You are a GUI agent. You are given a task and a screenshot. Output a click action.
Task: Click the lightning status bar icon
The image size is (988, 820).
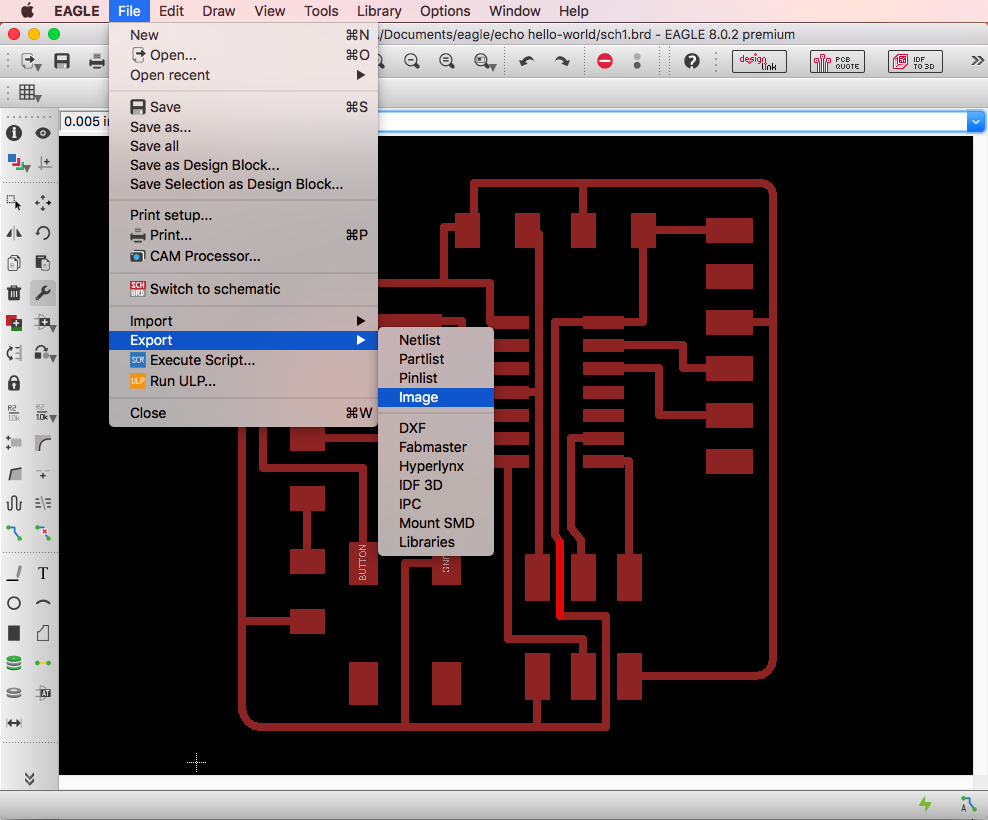tap(925, 804)
